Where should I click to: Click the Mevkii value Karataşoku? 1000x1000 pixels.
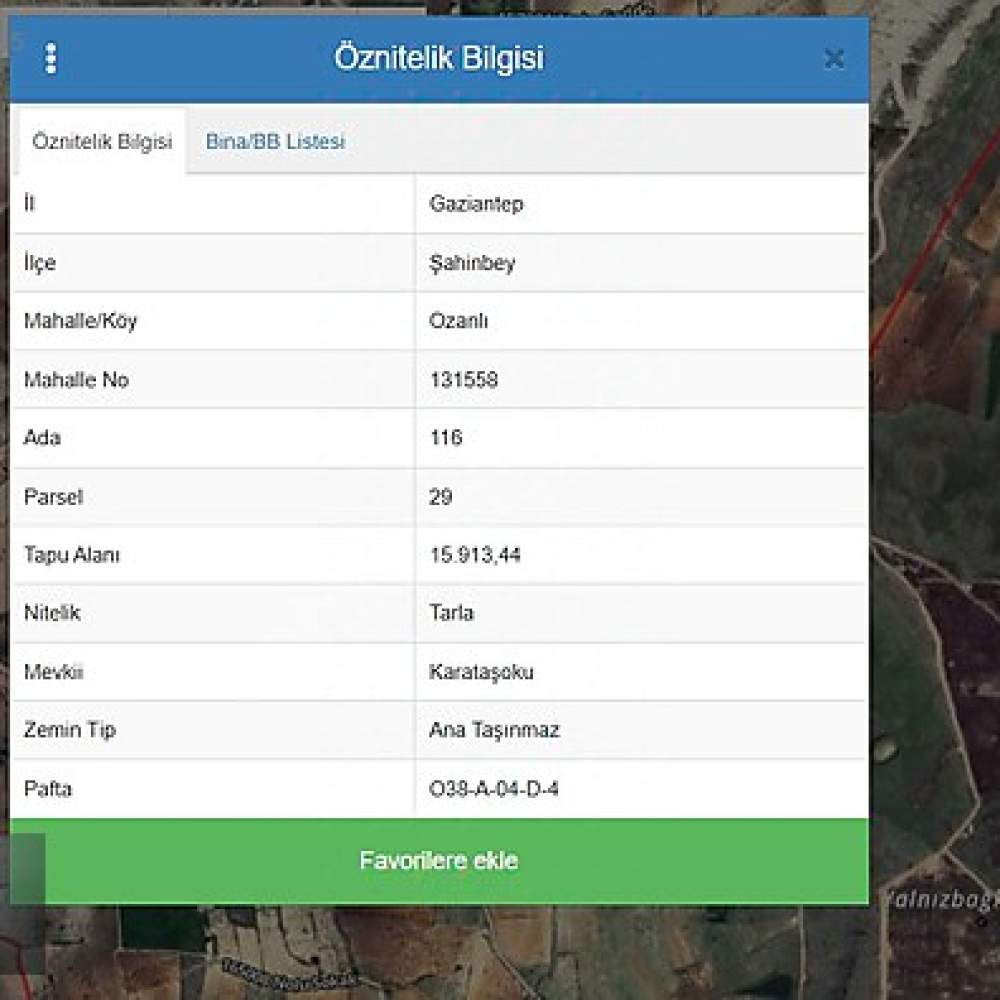click(482, 672)
